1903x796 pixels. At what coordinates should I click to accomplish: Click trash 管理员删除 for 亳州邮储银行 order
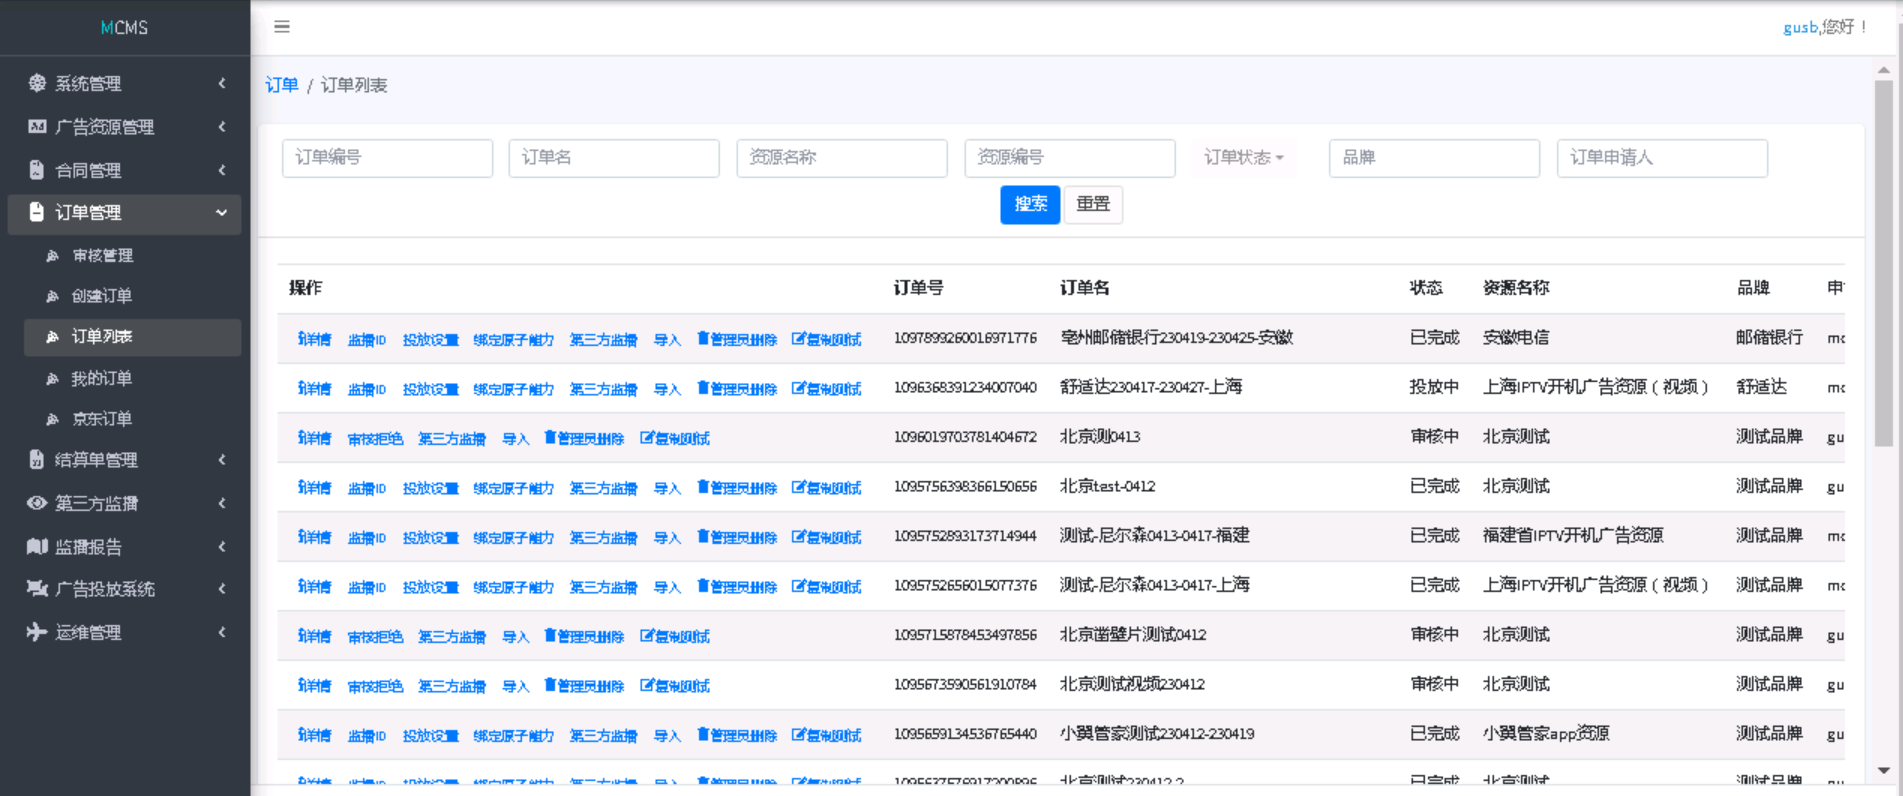tap(736, 339)
